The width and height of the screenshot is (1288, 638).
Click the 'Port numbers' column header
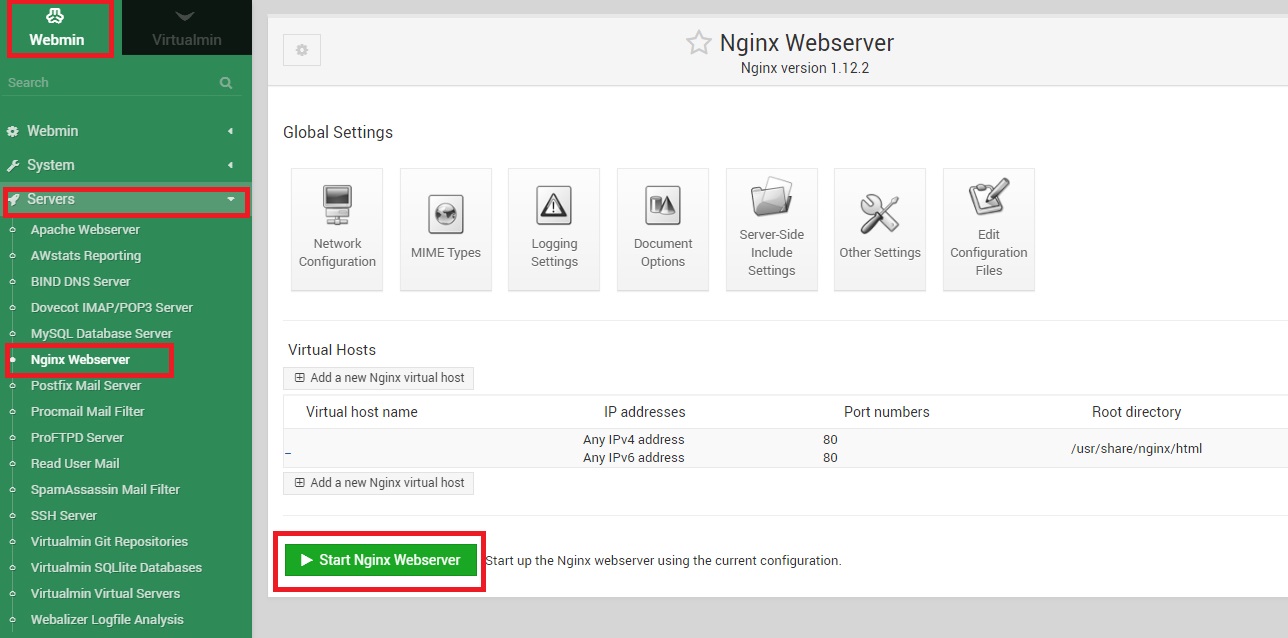(x=887, y=412)
